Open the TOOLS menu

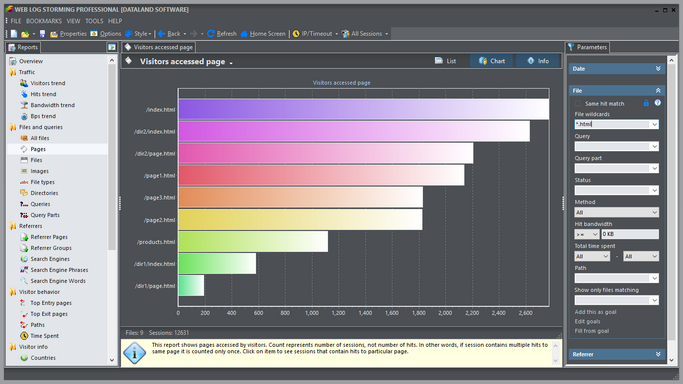(x=94, y=21)
